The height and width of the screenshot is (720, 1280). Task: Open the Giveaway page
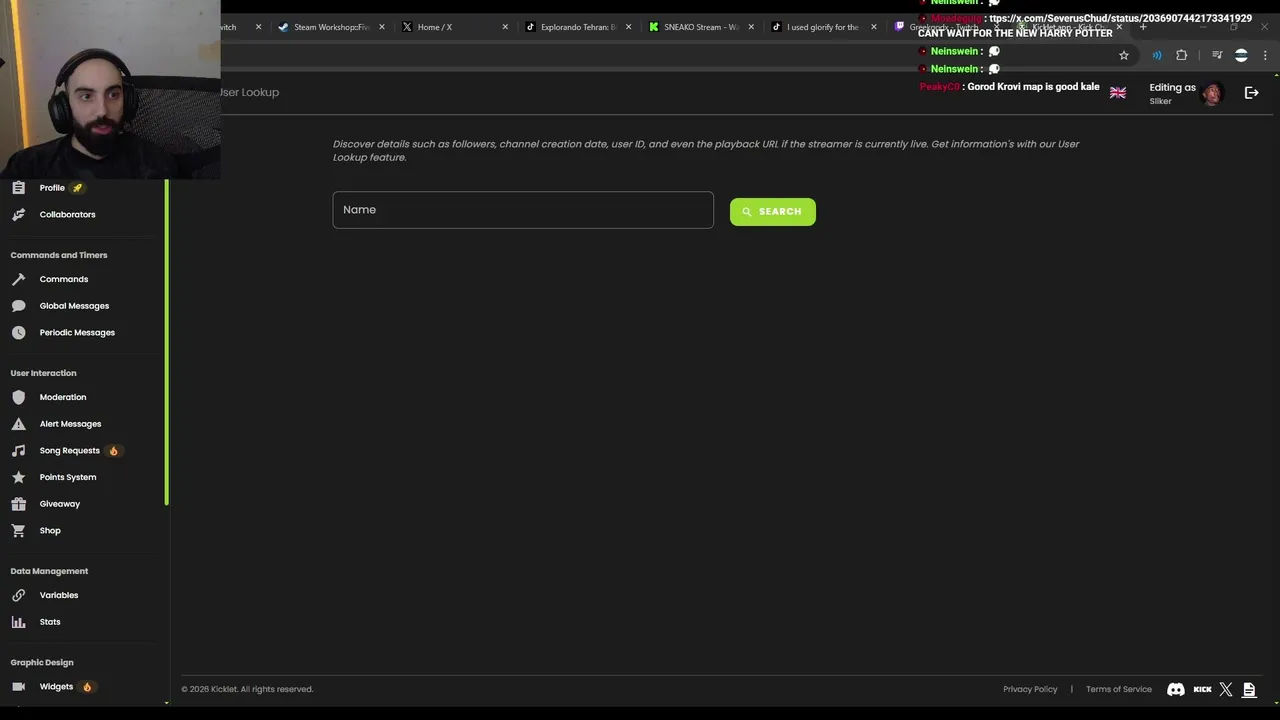60,504
